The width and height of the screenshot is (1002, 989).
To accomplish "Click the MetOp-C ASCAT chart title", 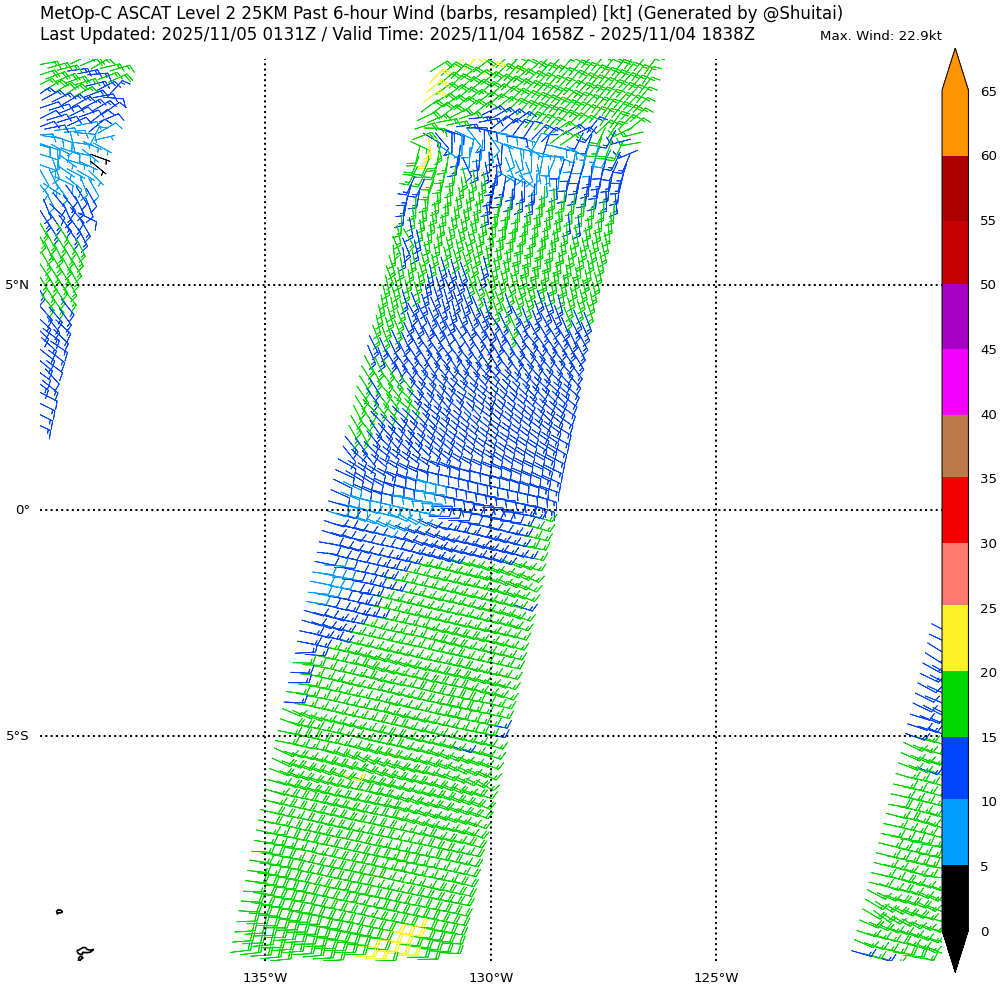I will pyautogui.click(x=440, y=14).
